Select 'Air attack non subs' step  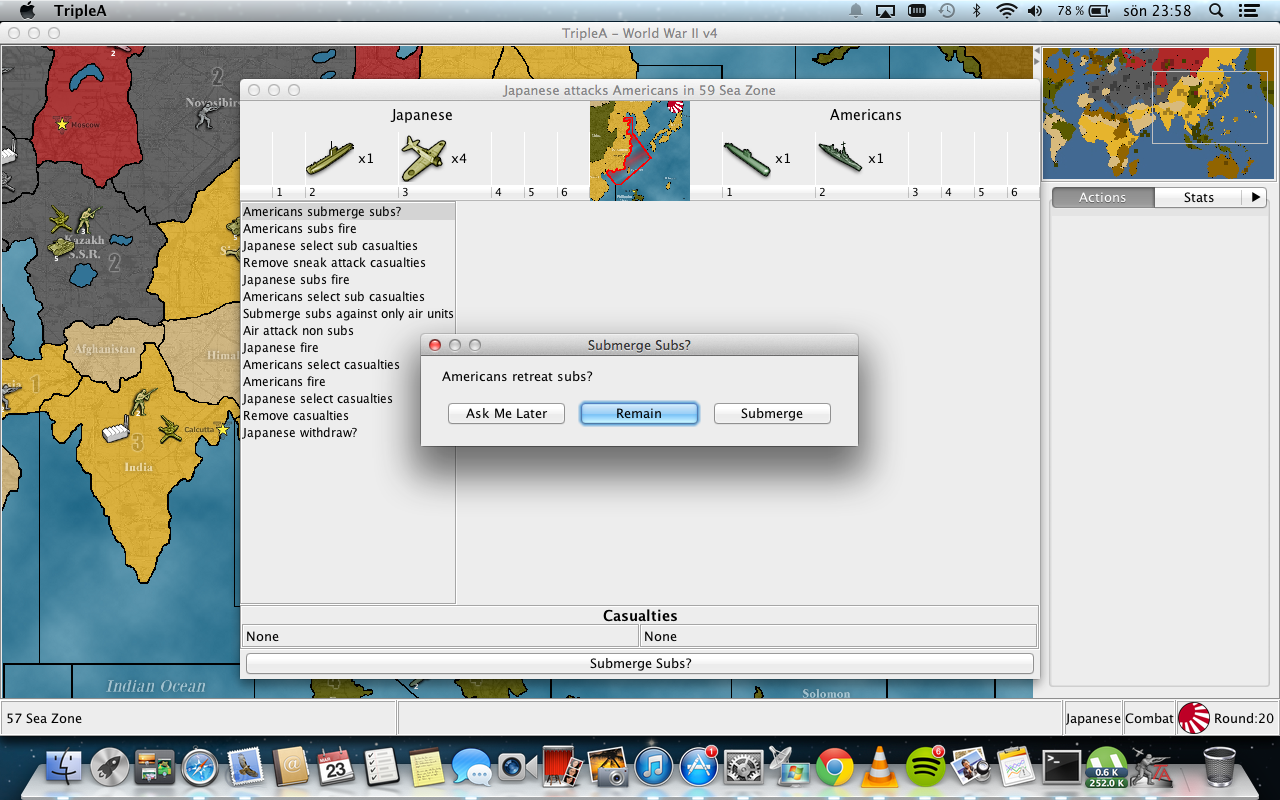click(348, 331)
